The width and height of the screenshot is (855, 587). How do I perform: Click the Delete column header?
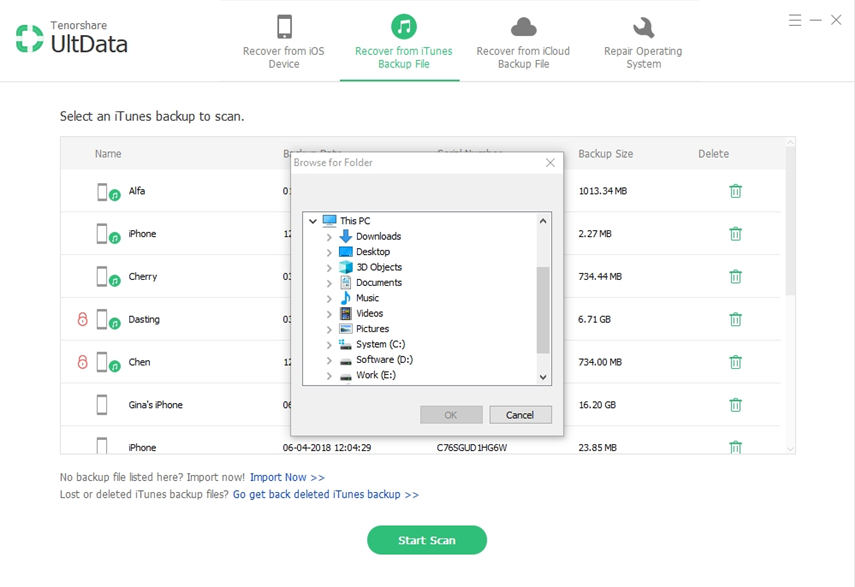point(713,154)
